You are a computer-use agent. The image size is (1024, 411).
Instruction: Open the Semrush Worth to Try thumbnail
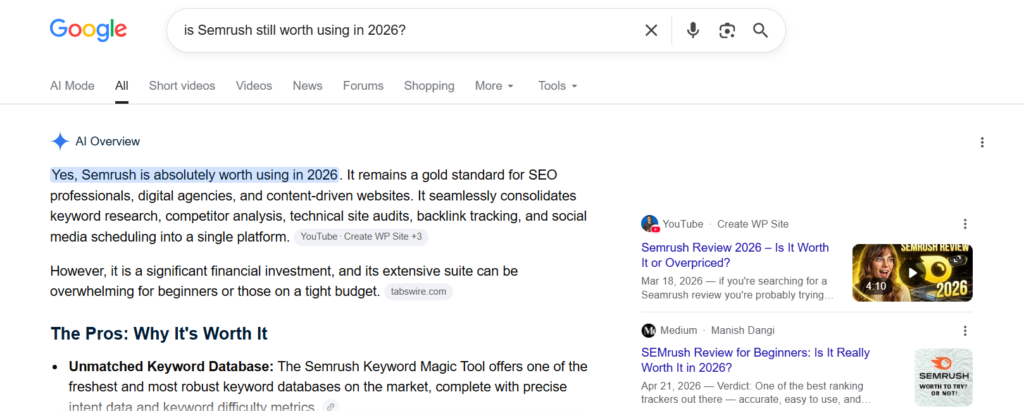943,378
